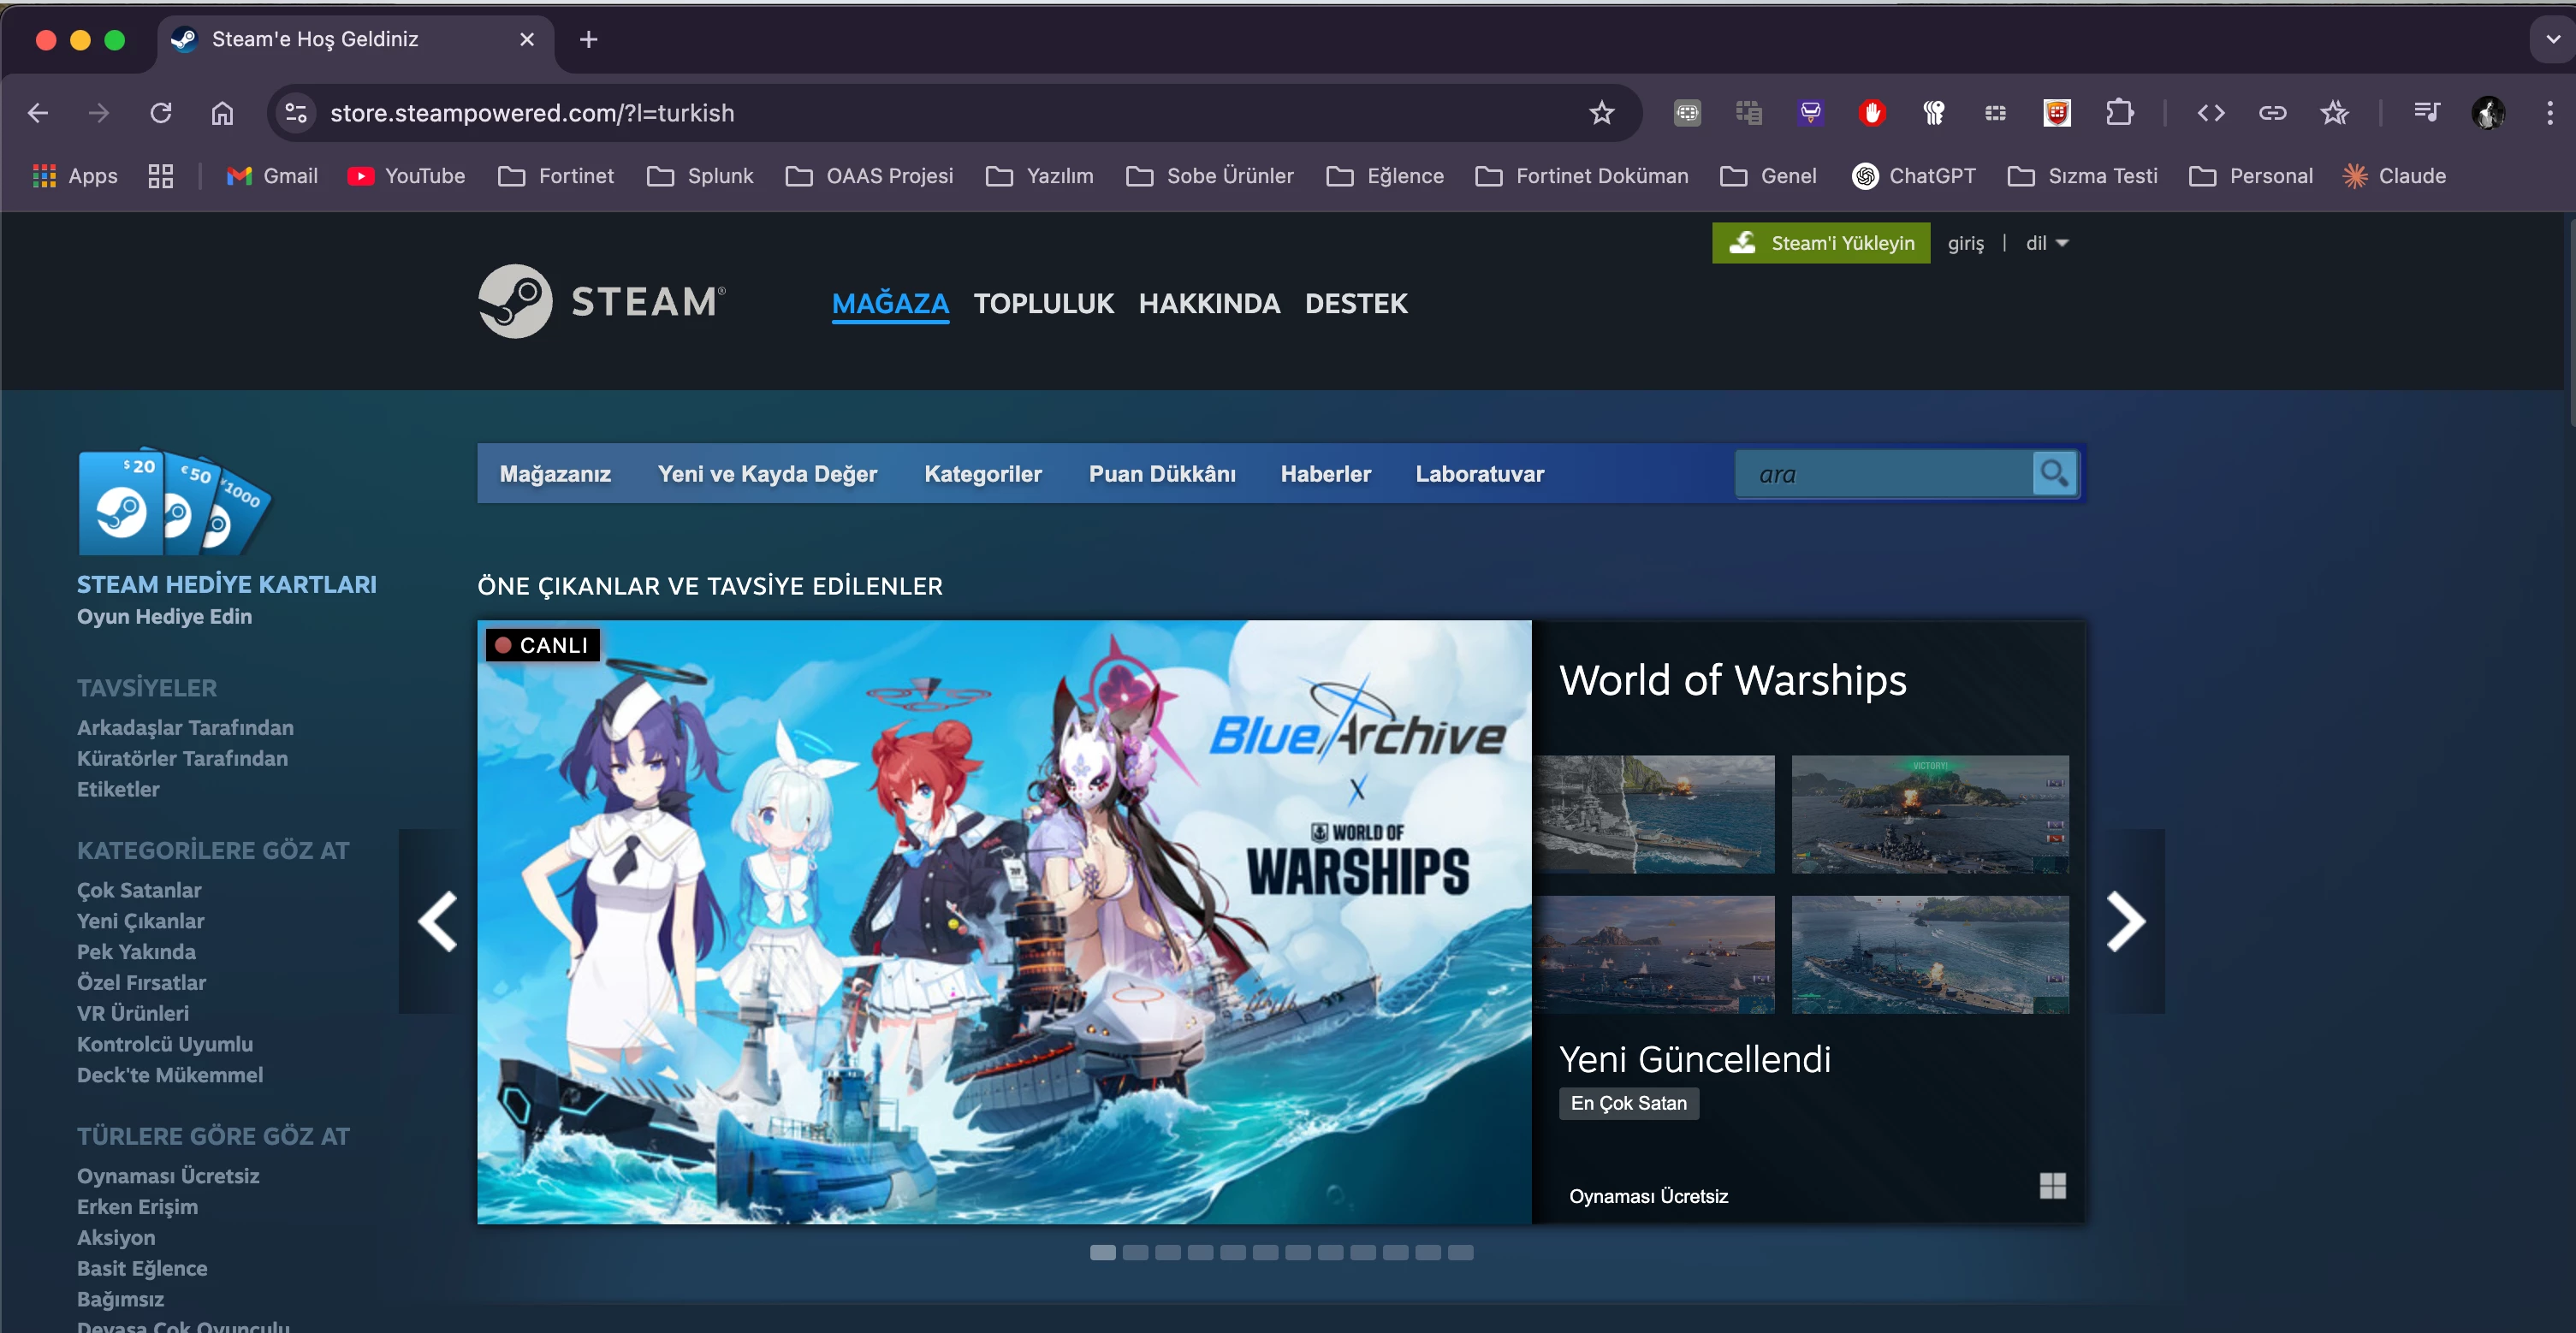This screenshot has height=1333, width=2576.
Task: Open the Mağazanız store tab
Action: (x=555, y=474)
